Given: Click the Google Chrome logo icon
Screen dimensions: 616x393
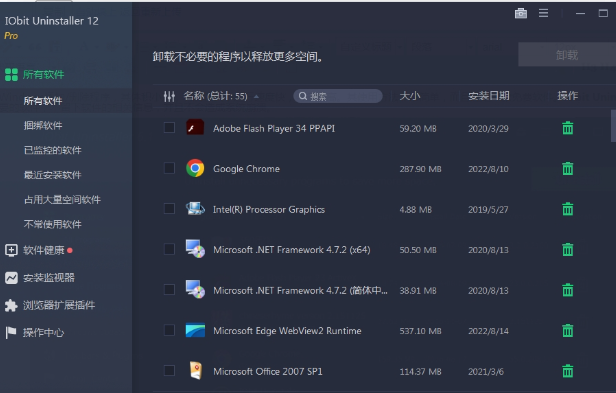Looking at the screenshot, I should (x=195, y=168).
